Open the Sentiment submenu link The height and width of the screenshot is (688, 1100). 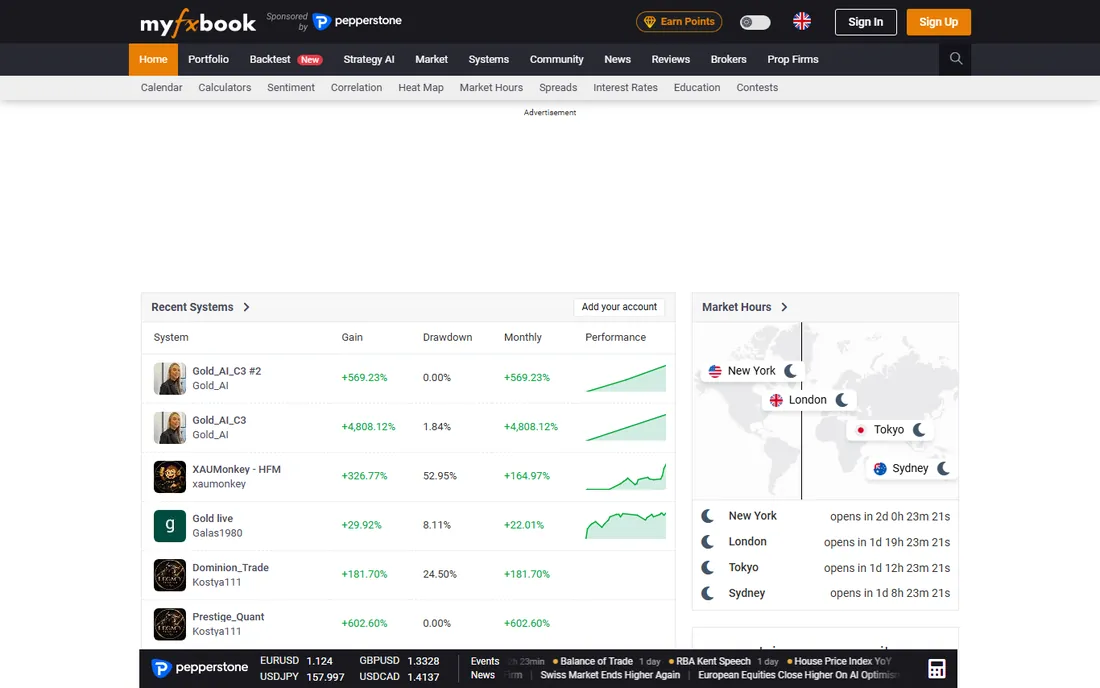(x=291, y=88)
